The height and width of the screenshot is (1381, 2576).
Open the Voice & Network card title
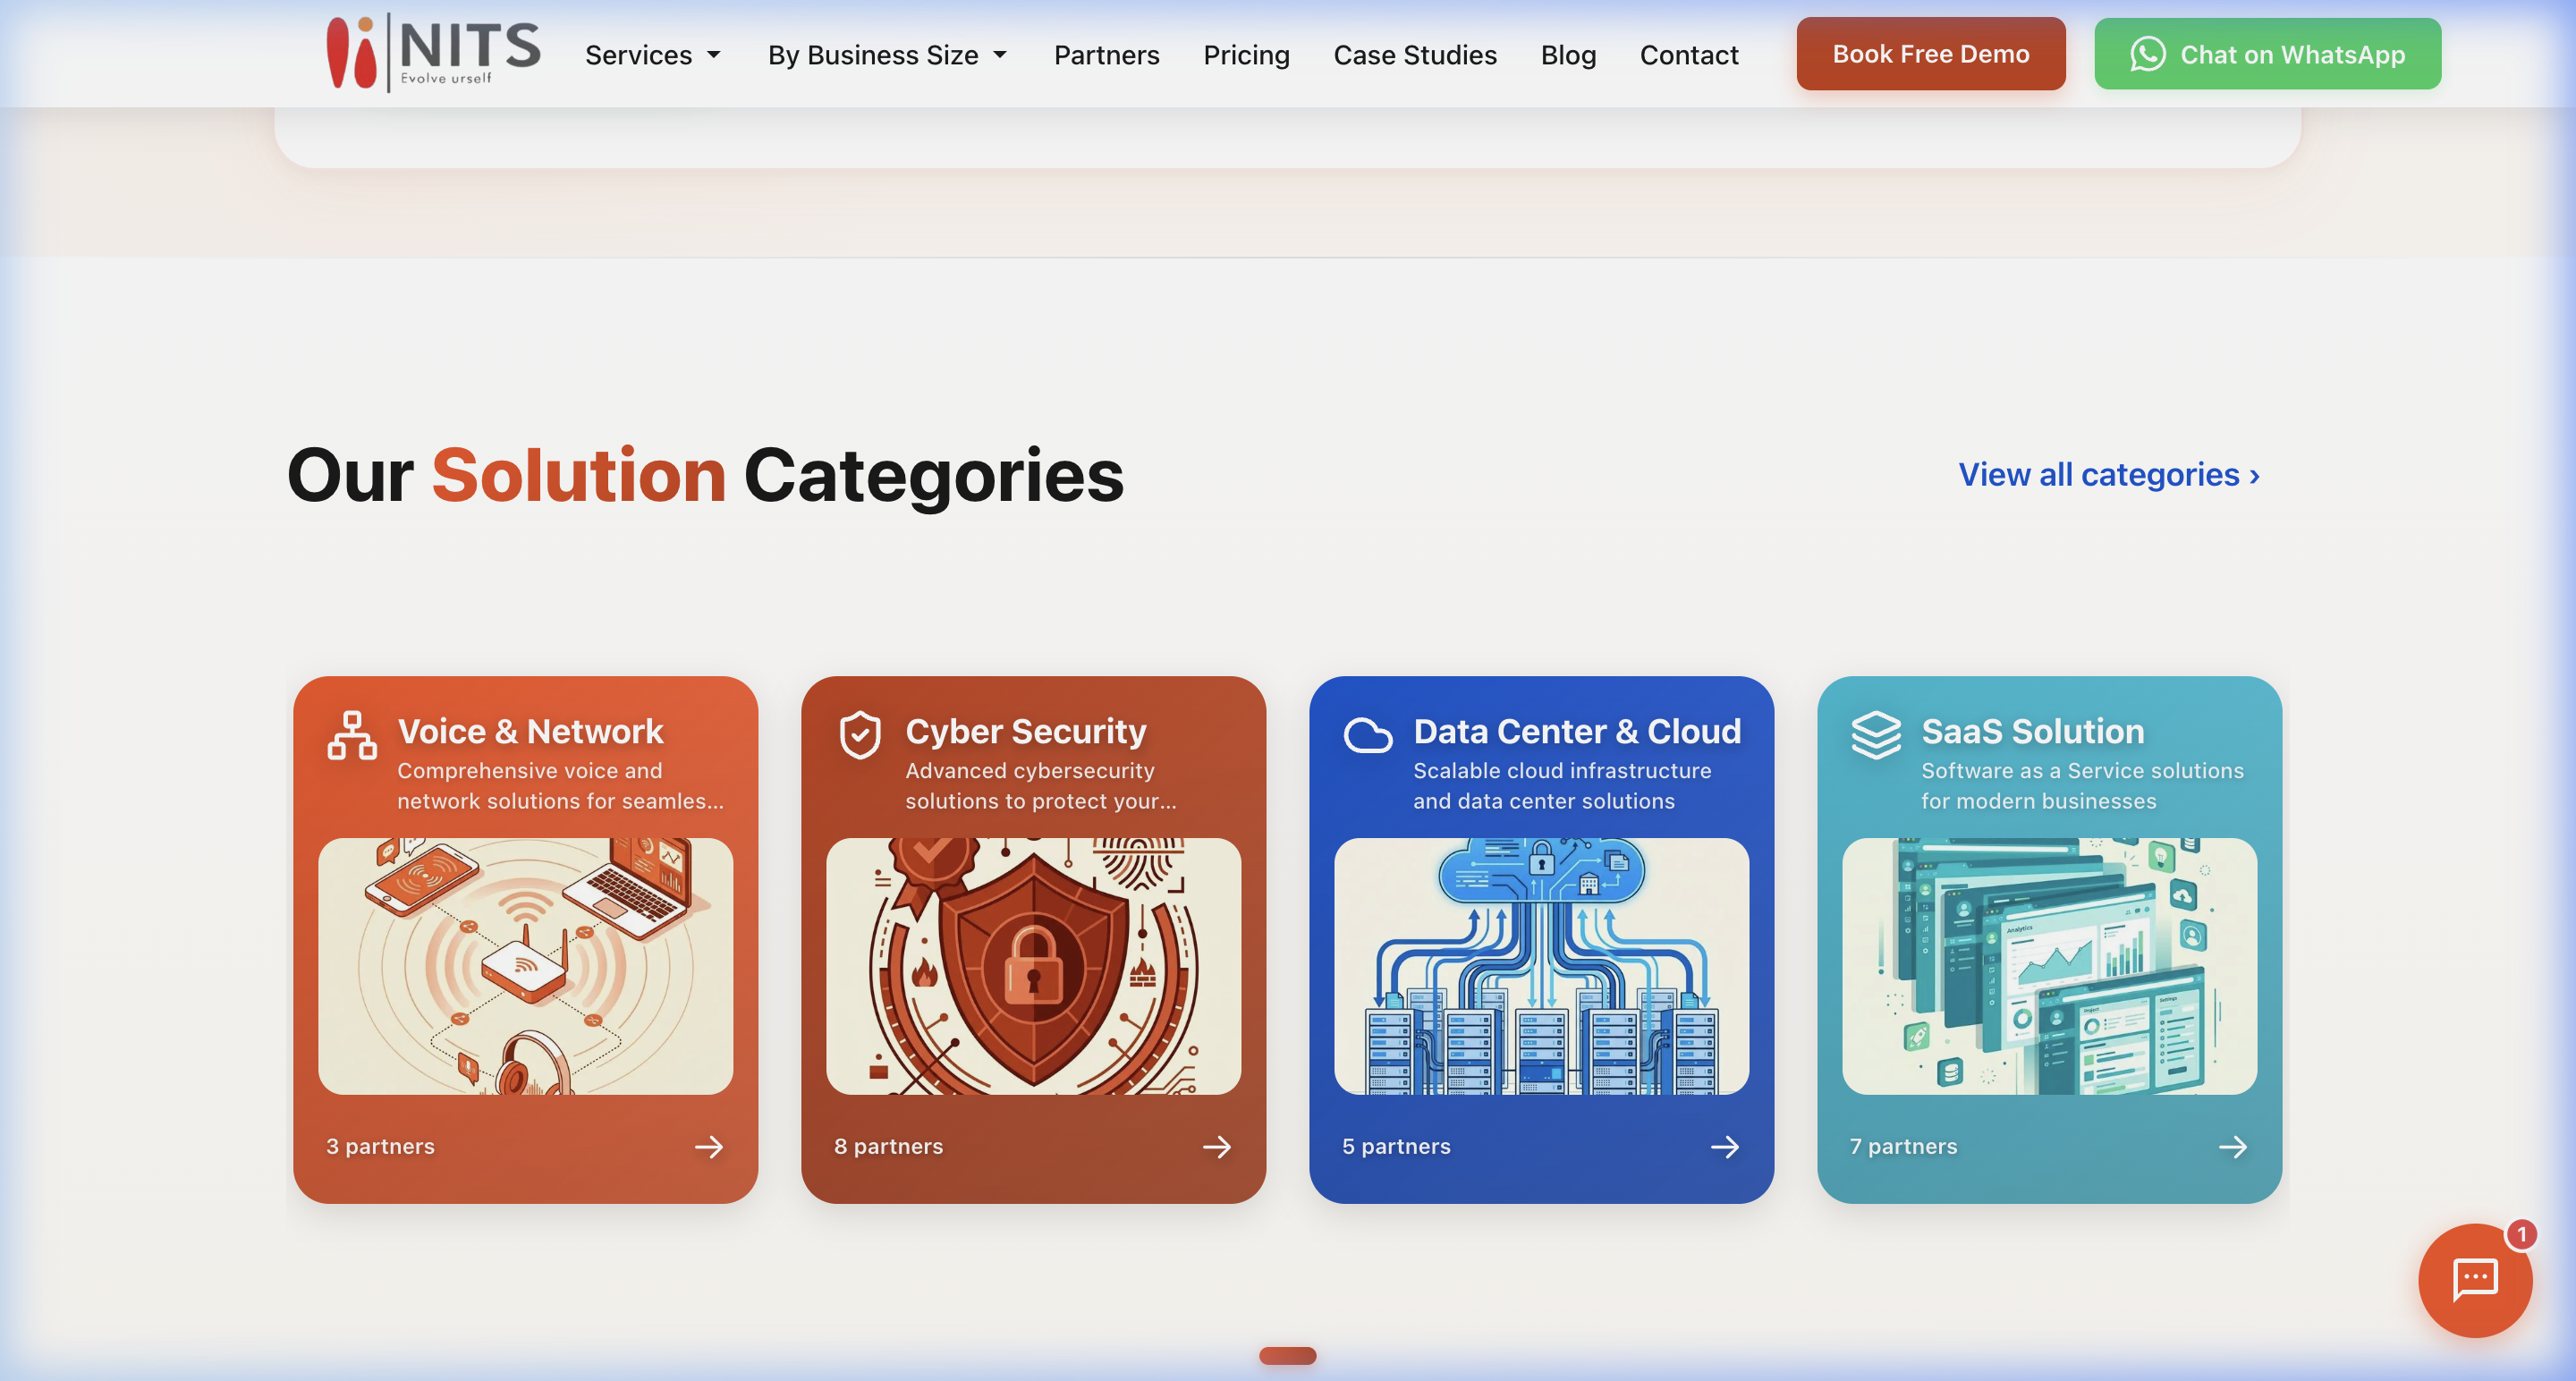point(530,731)
